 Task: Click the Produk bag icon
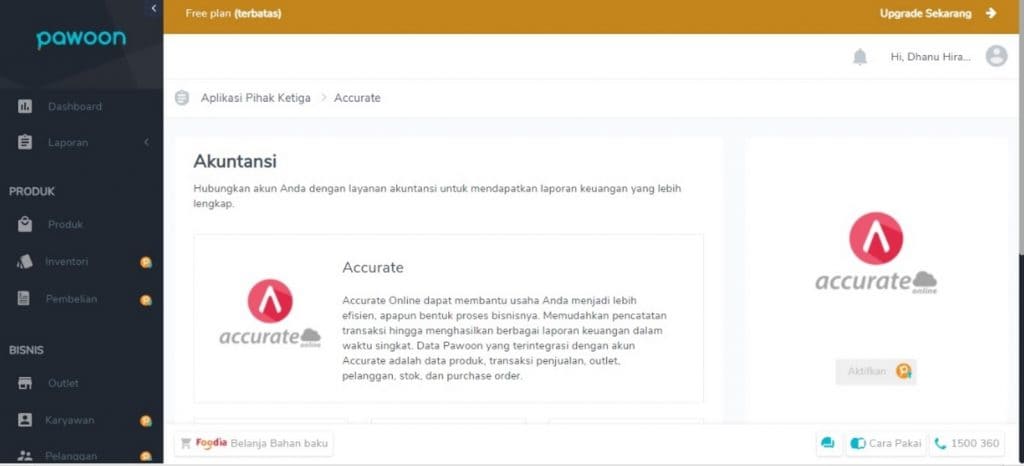(x=25, y=225)
